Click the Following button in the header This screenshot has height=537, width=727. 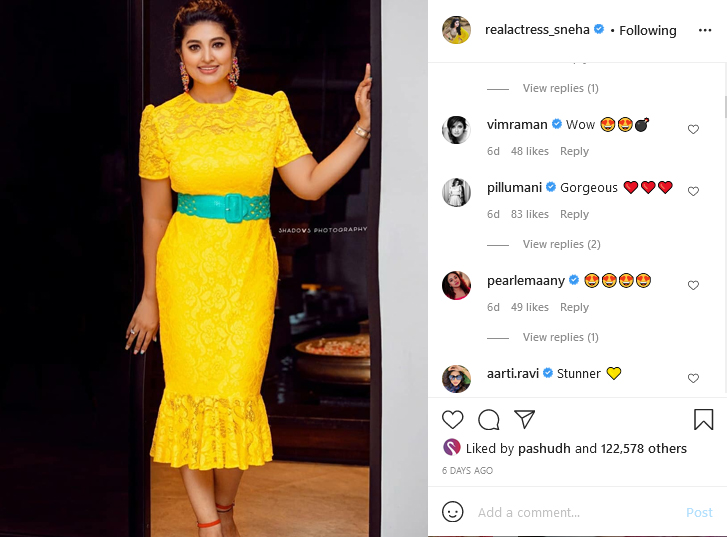pos(648,31)
